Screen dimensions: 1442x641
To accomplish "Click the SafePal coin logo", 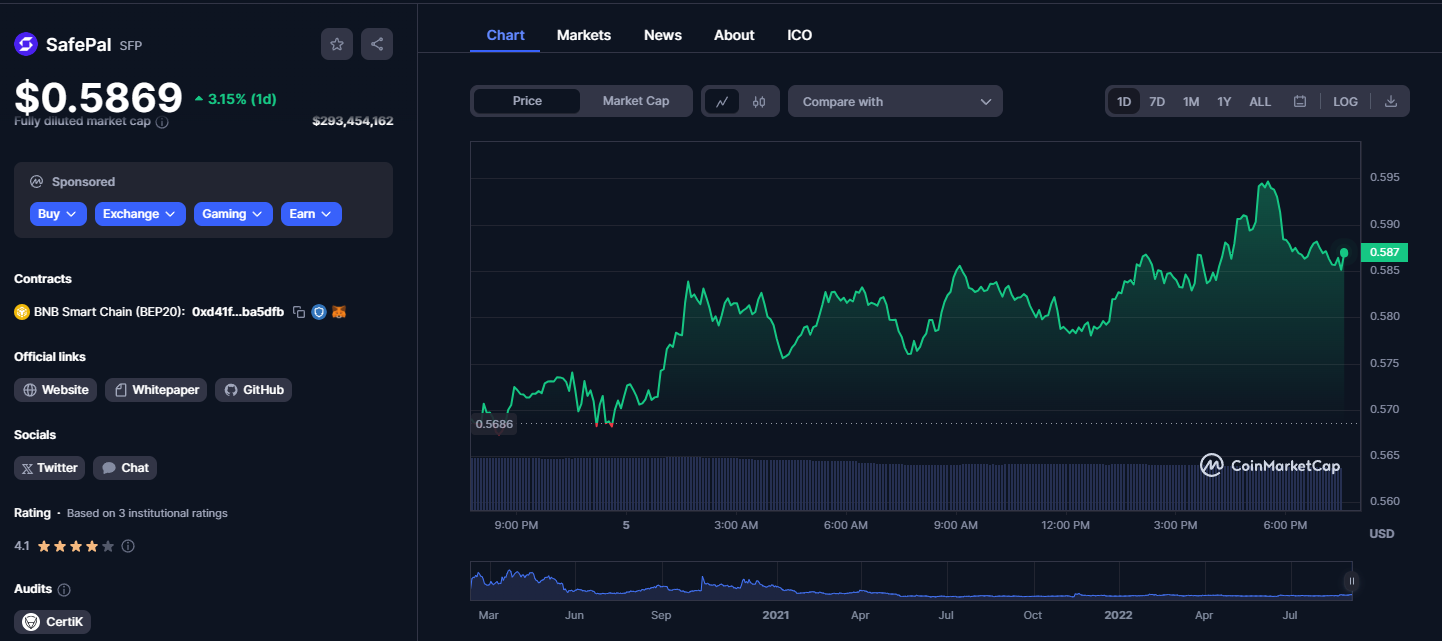I will click(25, 44).
